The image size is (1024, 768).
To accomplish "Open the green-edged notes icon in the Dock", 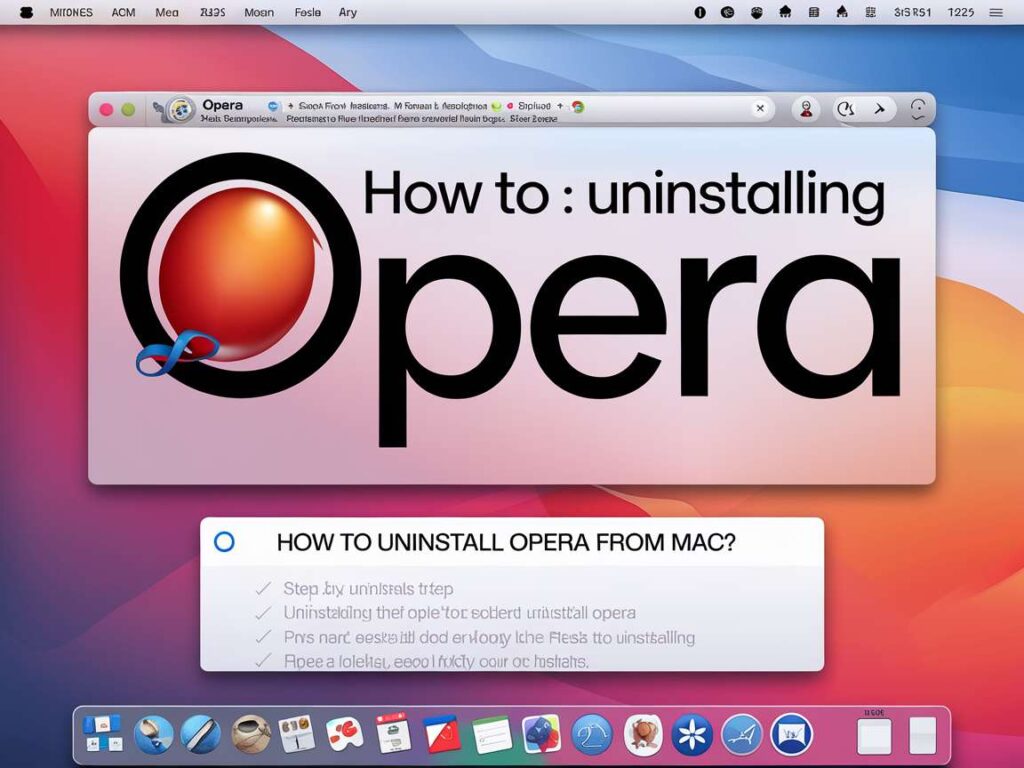I will click(x=491, y=734).
